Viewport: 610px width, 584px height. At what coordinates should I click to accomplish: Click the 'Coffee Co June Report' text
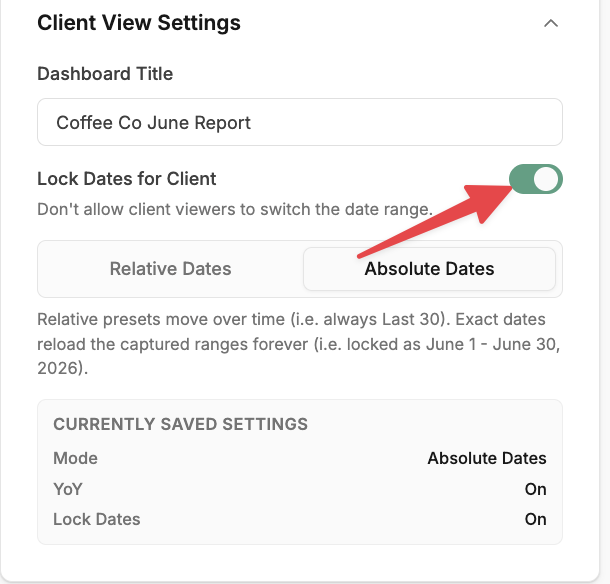pos(153,123)
